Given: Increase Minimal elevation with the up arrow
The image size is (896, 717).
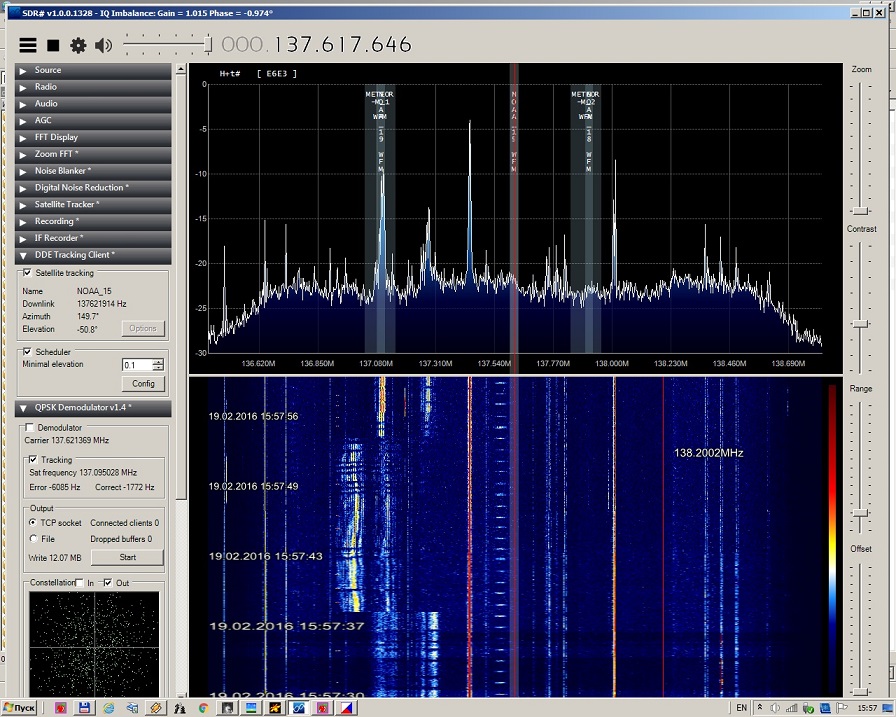Looking at the screenshot, I should (x=158, y=362).
